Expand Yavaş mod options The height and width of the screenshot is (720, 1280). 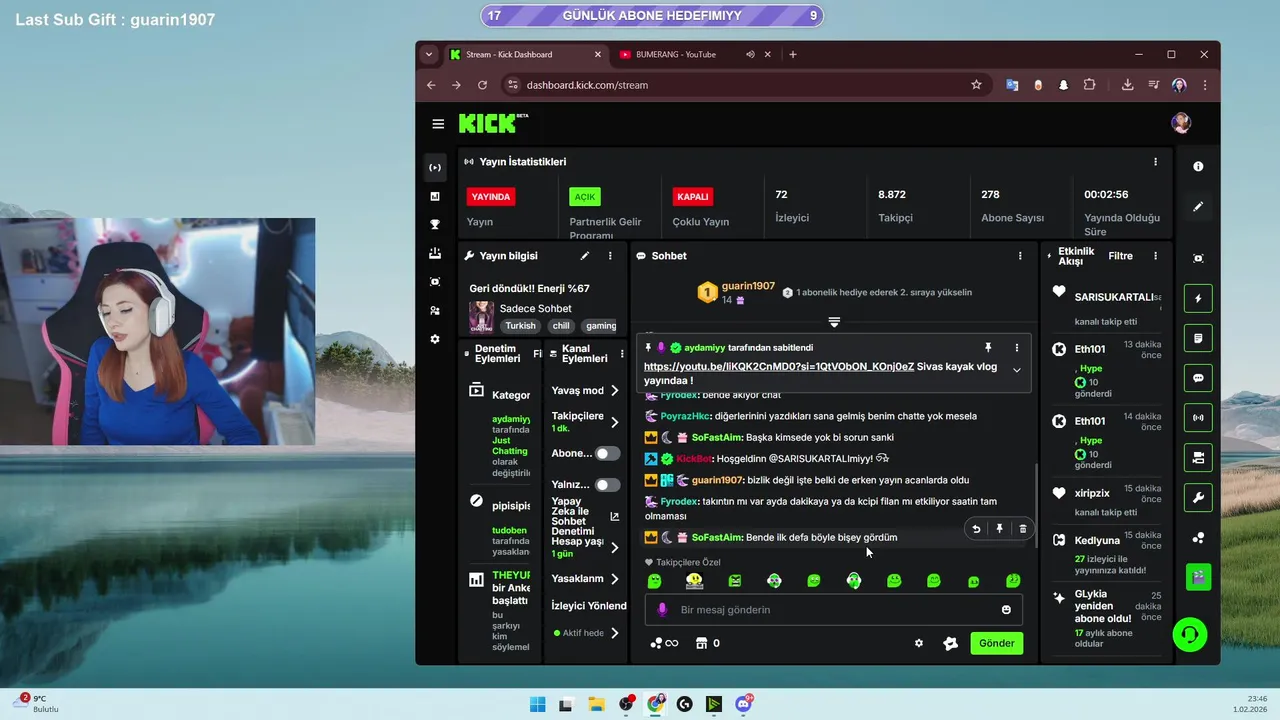[x=614, y=390]
